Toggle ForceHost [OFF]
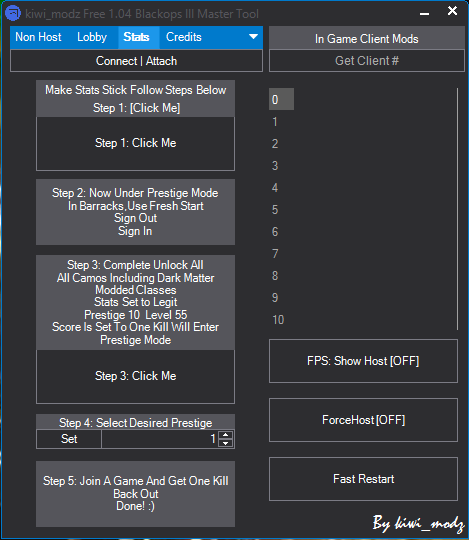The height and width of the screenshot is (540, 469). (x=363, y=420)
